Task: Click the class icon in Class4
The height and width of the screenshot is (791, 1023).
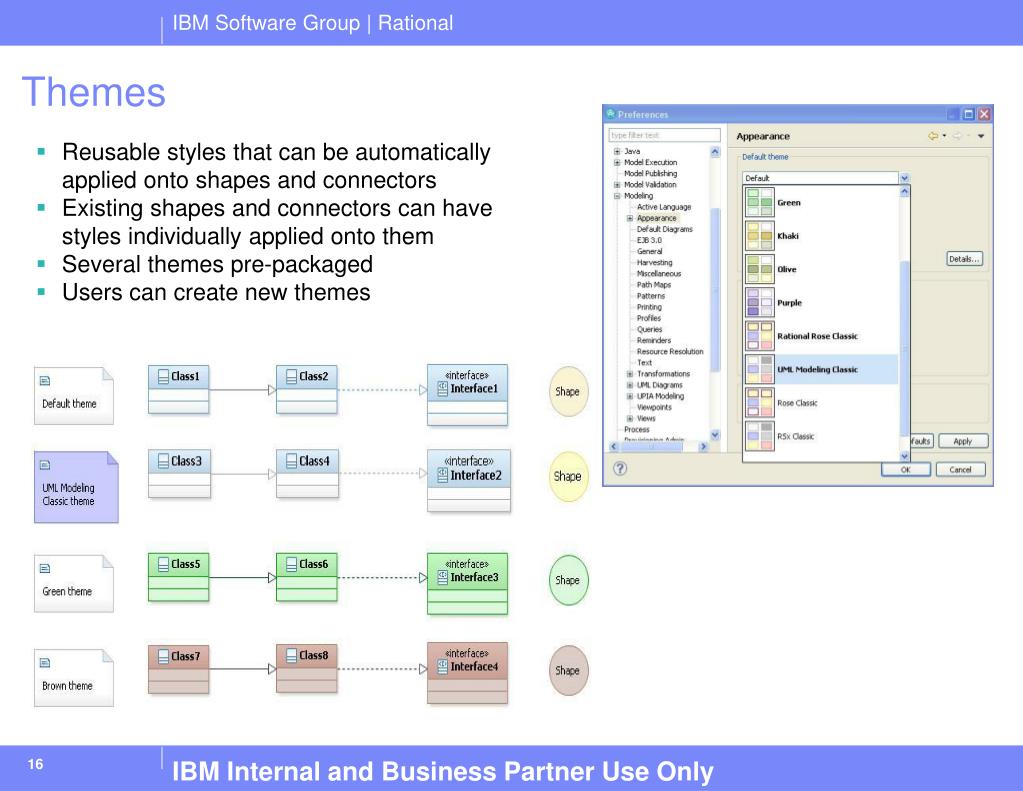Action: [x=292, y=461]
